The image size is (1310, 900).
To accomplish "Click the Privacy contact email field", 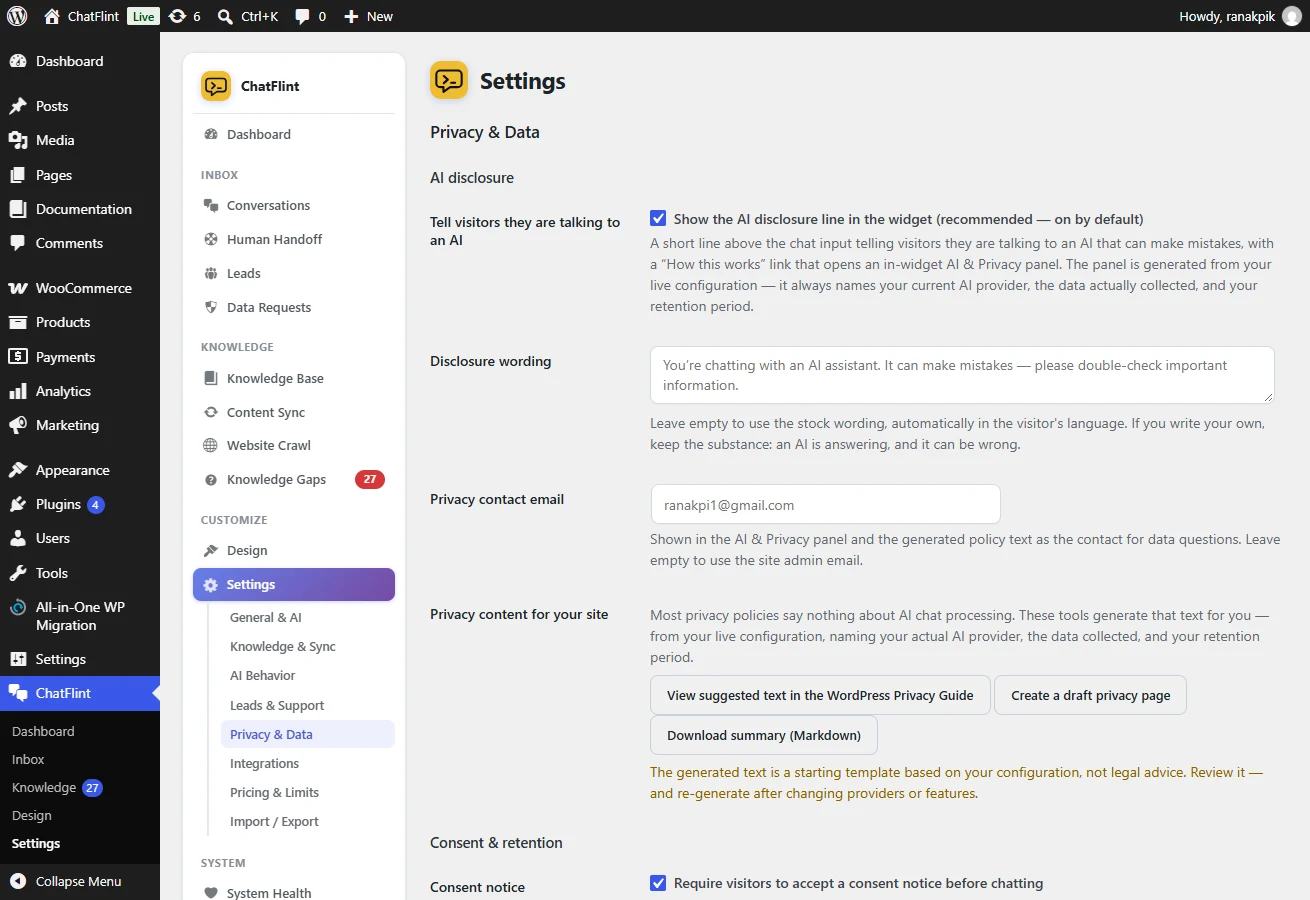I will [825, 504].
